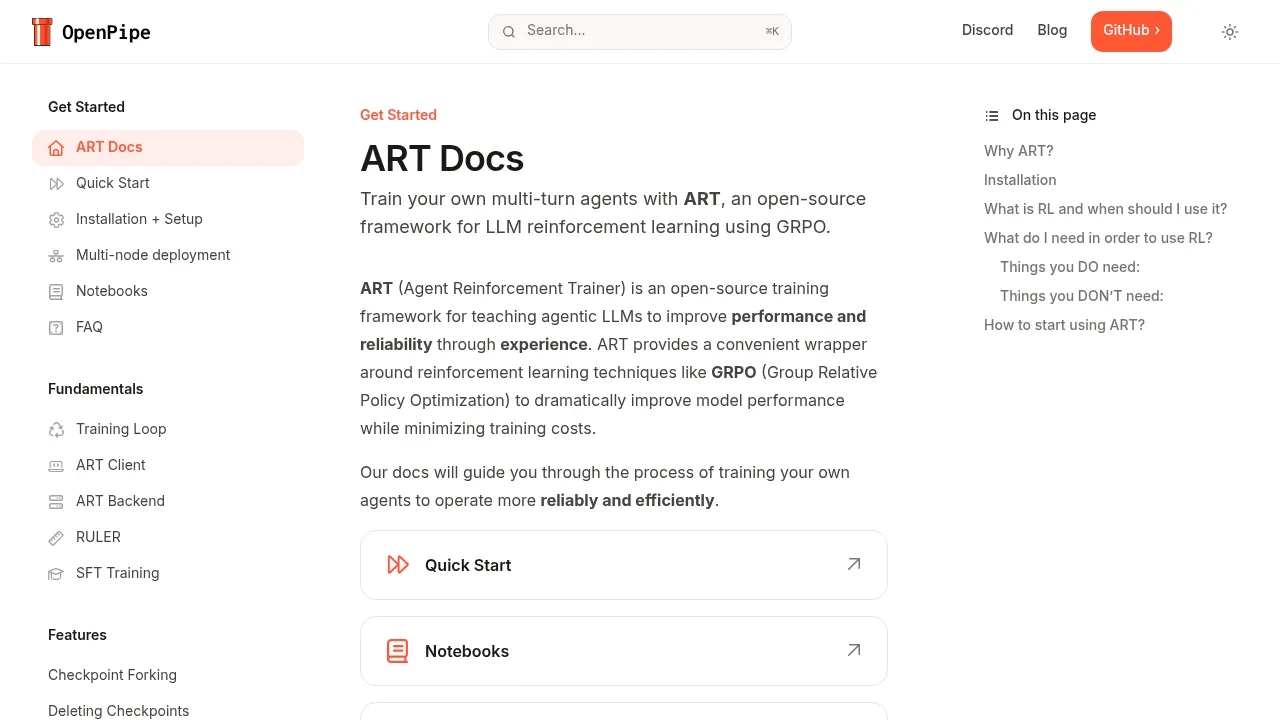Viewport: 1280px width, 720px height.
Task: Click the FAQ question mark icon
Action: click(56, 328)
